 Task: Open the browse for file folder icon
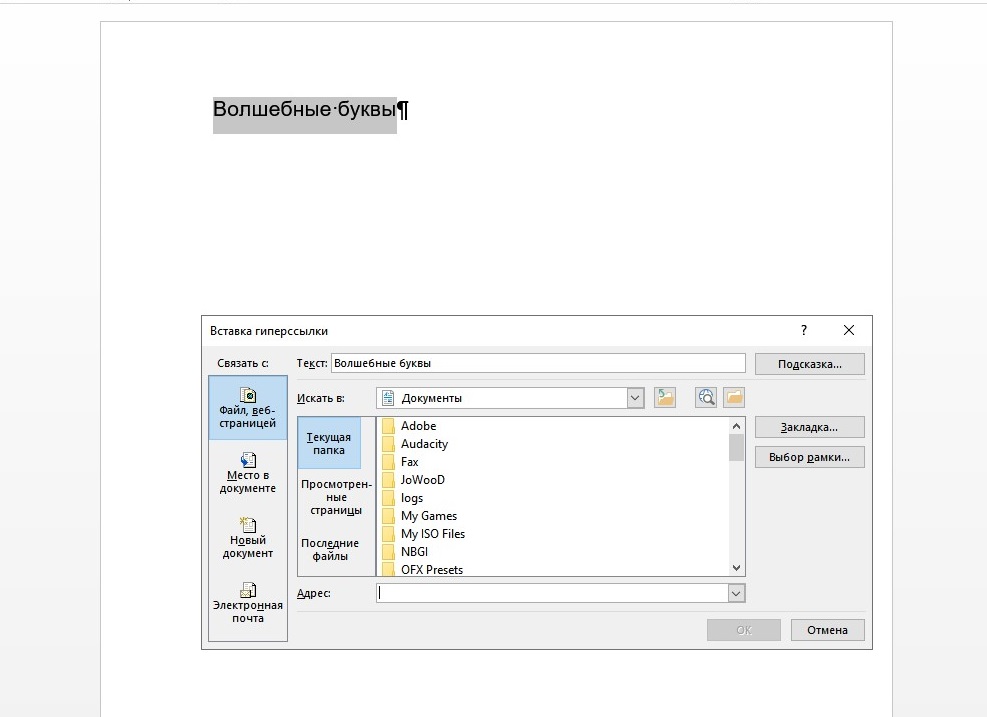tap(734, 398)
